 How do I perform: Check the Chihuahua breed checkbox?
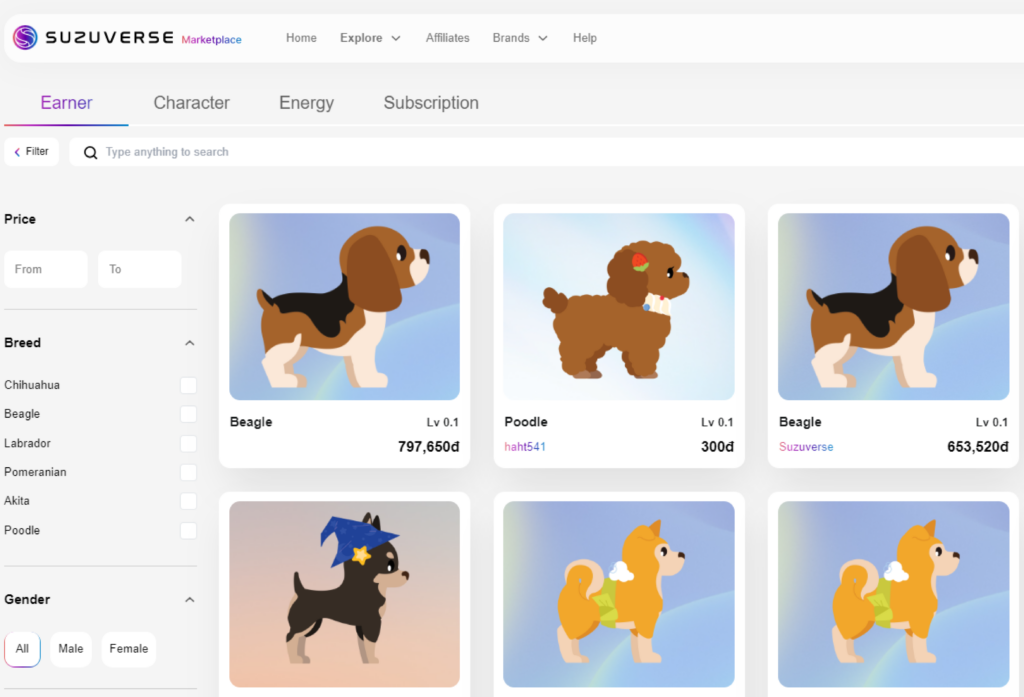pos(188,386)
